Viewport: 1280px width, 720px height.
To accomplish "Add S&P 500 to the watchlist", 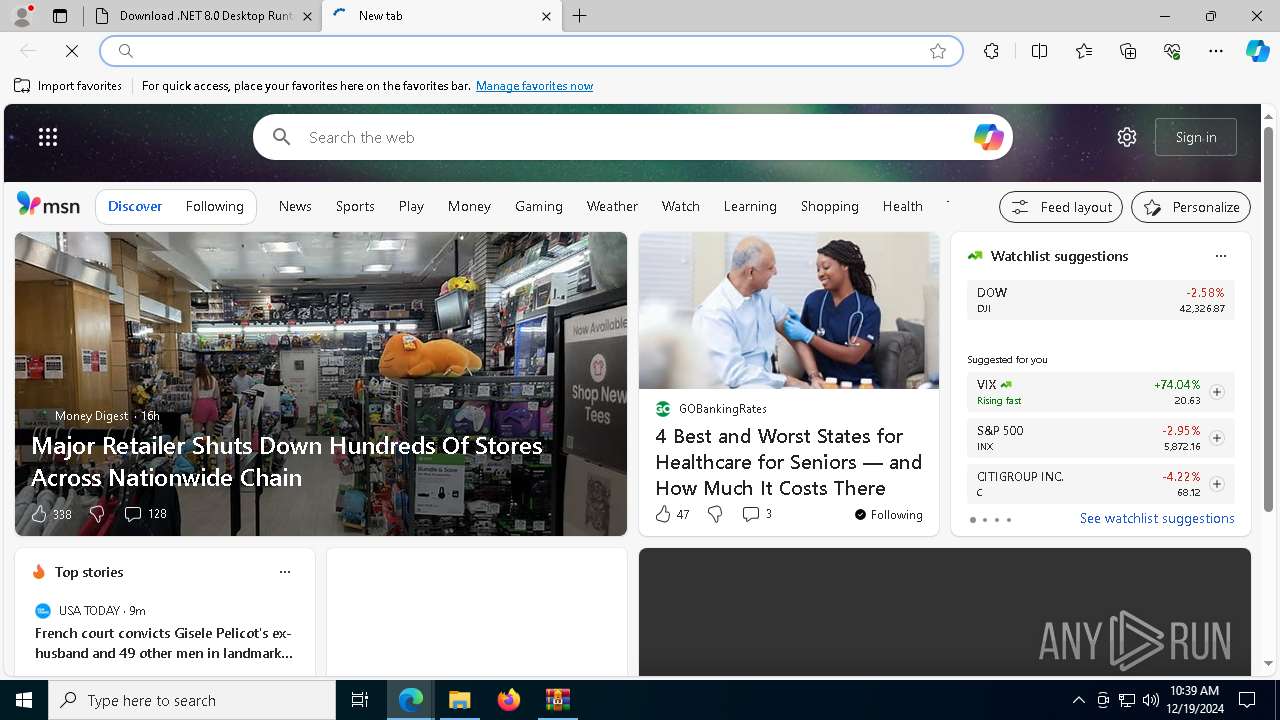I will tap(1216, 438).
